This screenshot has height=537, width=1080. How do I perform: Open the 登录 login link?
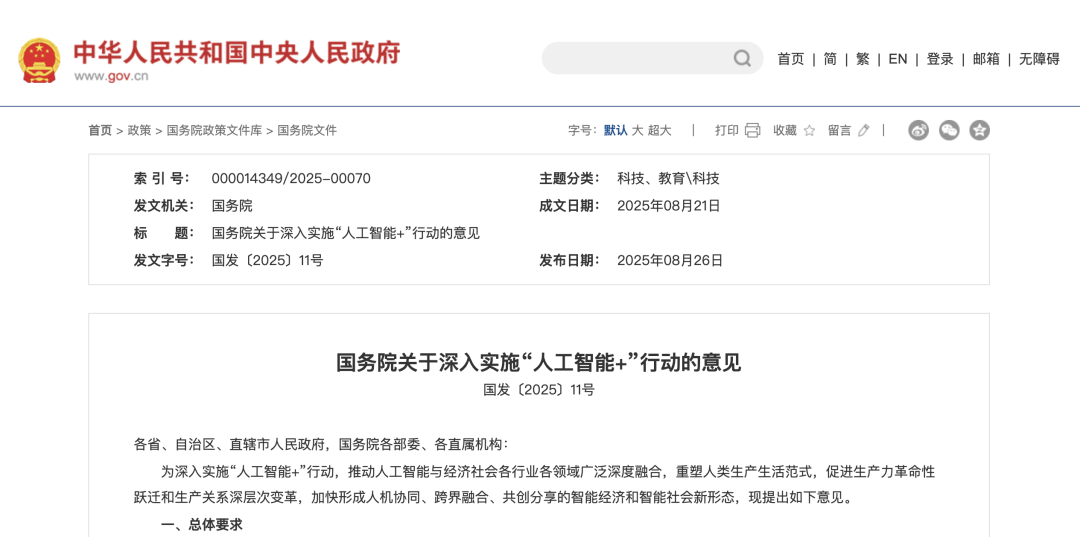pyautogui.click(x=939, y=59)
